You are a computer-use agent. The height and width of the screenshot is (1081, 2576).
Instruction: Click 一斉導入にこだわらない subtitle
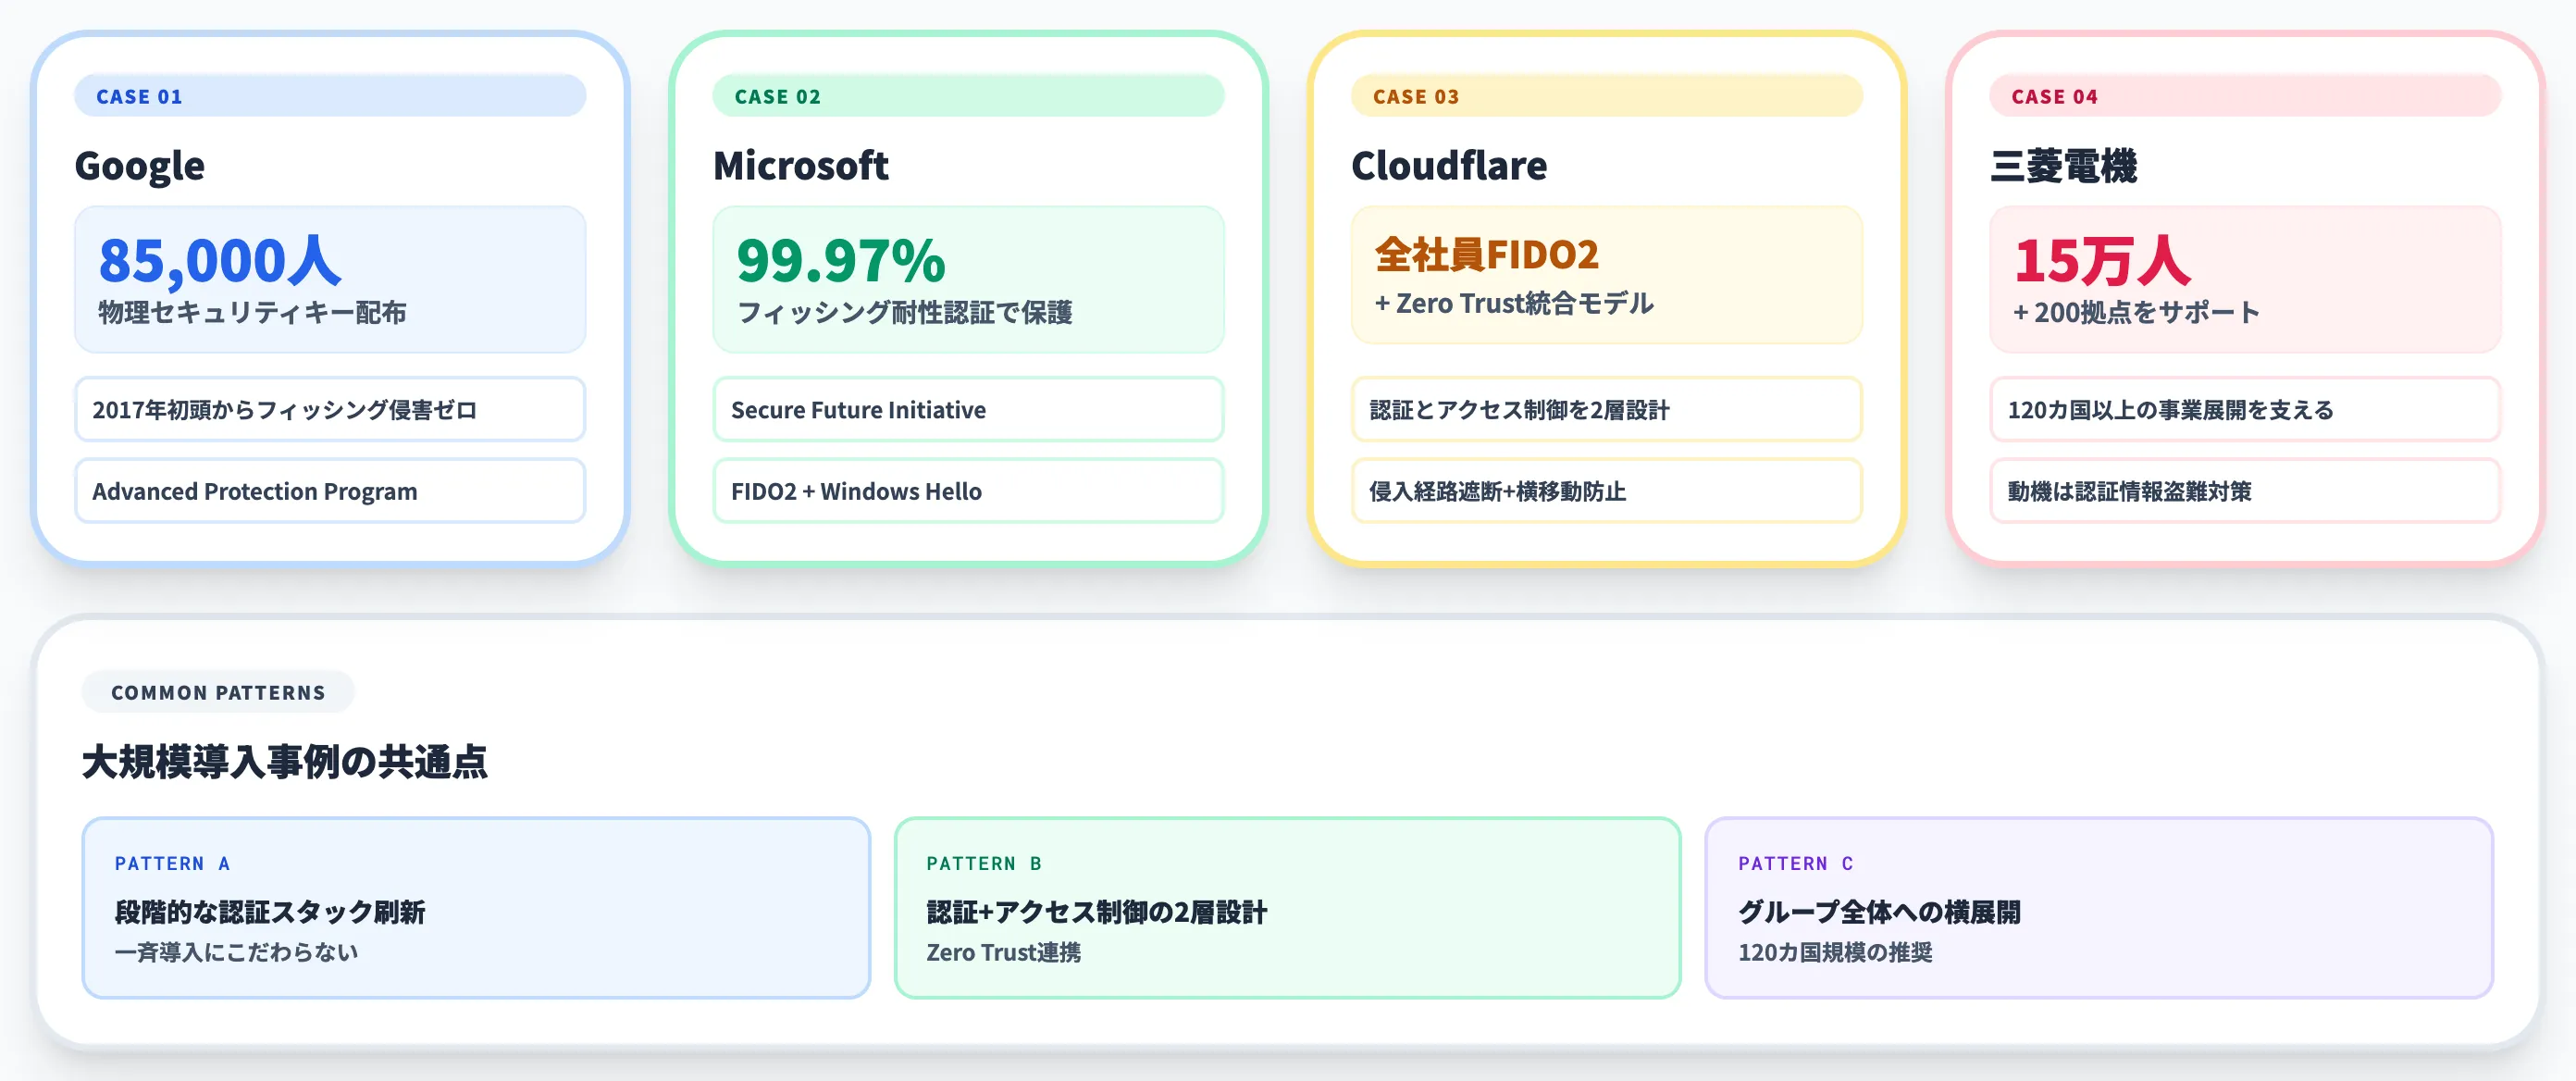(x=236, y=953)
